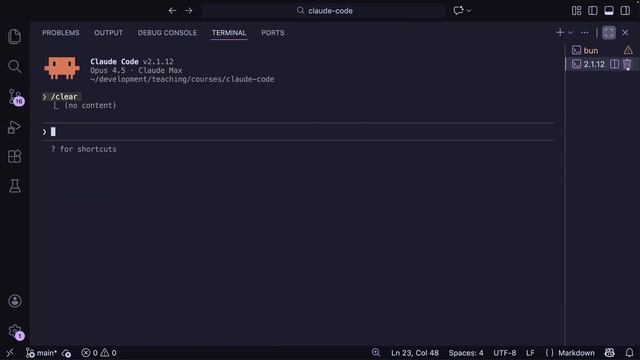Go forward with the right arrow
This screenshot has width=640, height=360.
pos(189,11)
